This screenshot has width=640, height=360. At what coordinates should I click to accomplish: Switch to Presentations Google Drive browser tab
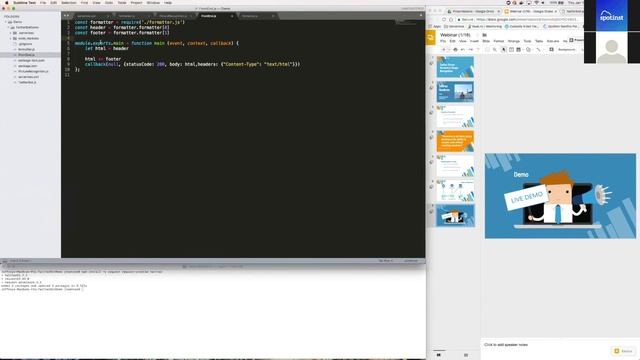[473, 11]
